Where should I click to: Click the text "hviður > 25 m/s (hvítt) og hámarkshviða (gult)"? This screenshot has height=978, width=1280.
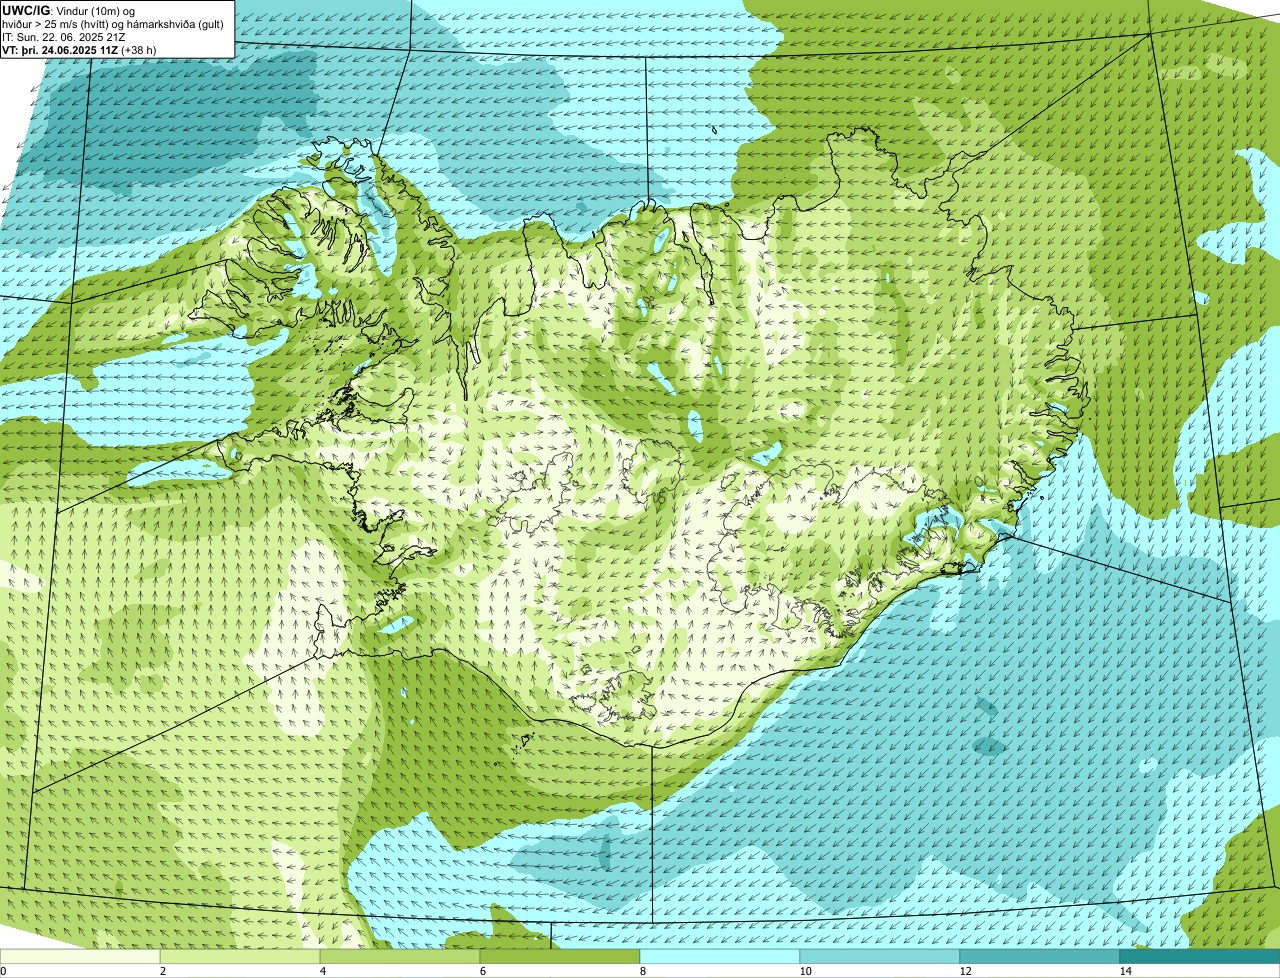coord(114,24)
